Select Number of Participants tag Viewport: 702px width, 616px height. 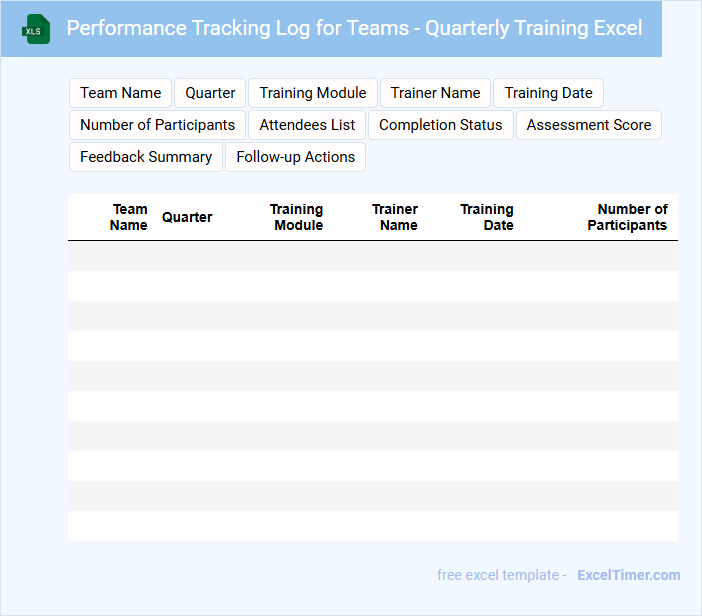[157, 125]
